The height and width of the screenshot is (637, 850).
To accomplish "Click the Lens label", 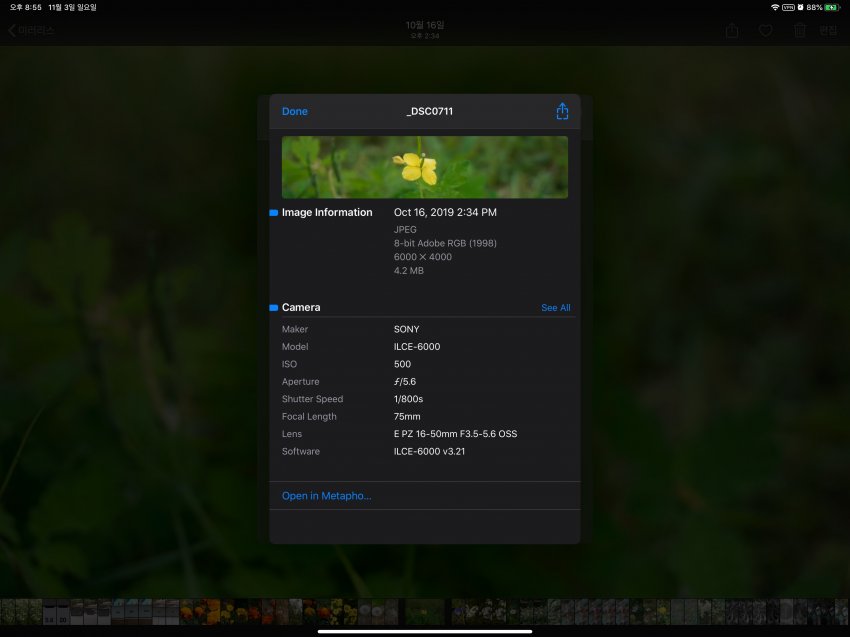I will 292,434.
